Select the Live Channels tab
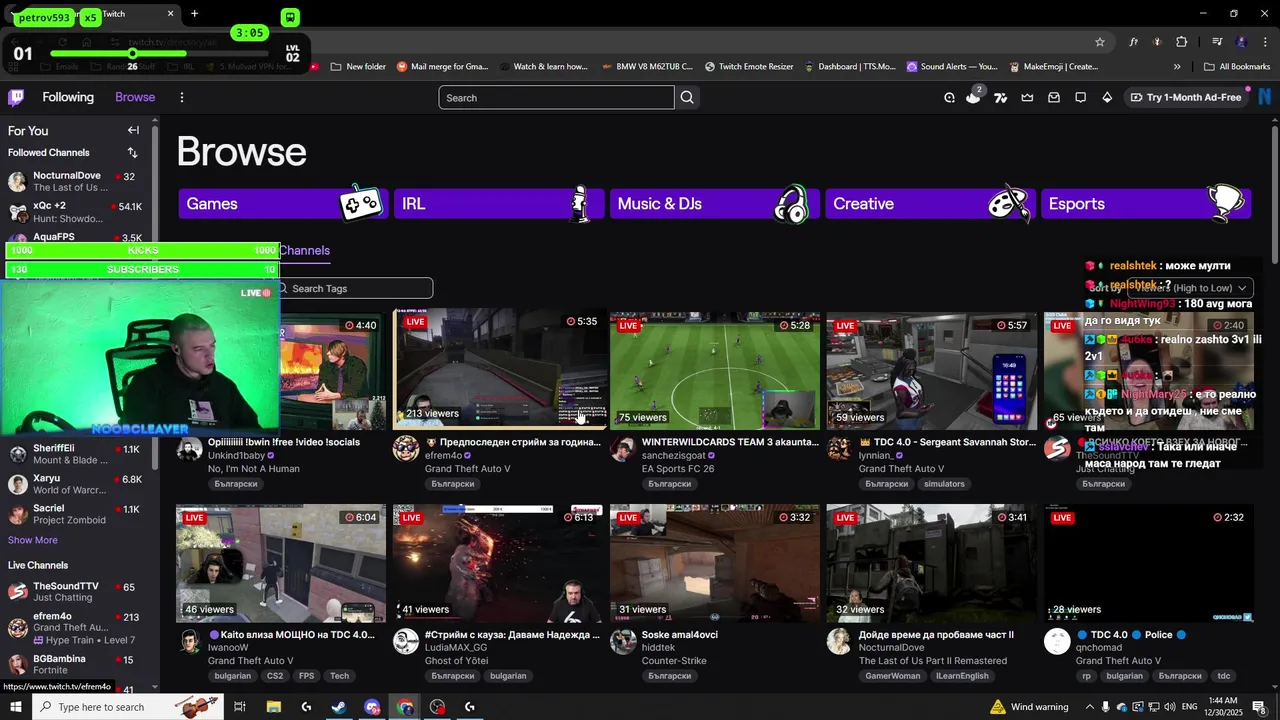1280x720 pixels. click(x=304, y=251)
